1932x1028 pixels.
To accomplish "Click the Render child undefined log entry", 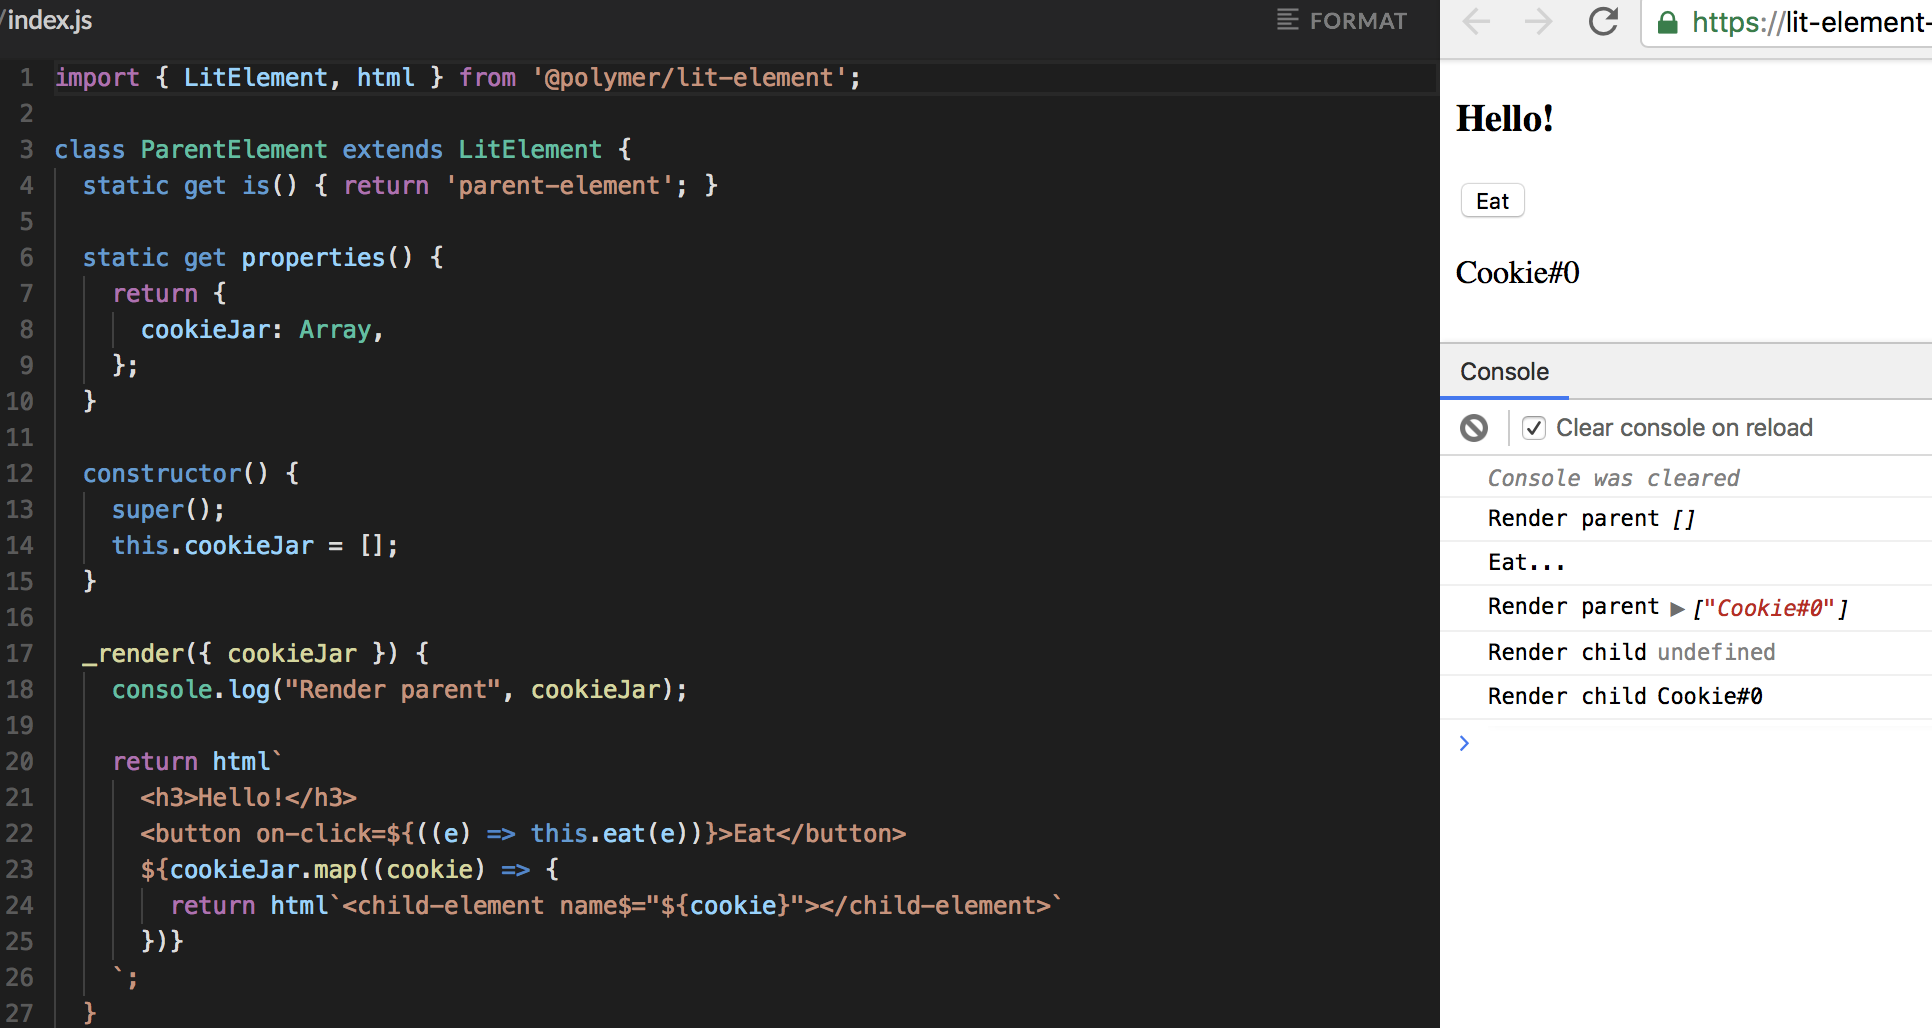I will 1630,652.
